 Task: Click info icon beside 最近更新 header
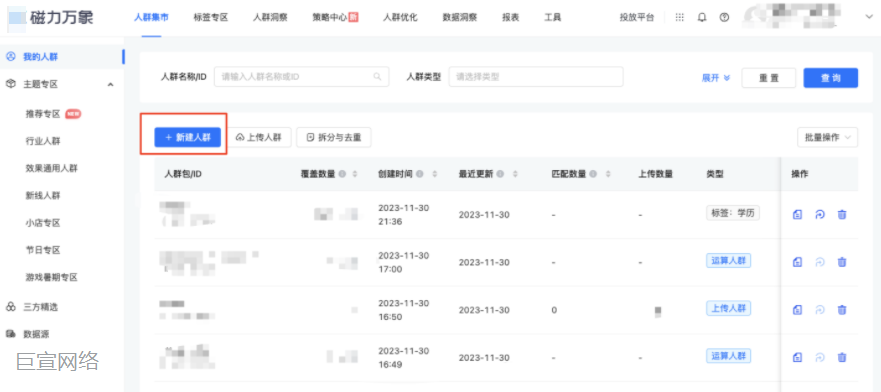[500, 174]
